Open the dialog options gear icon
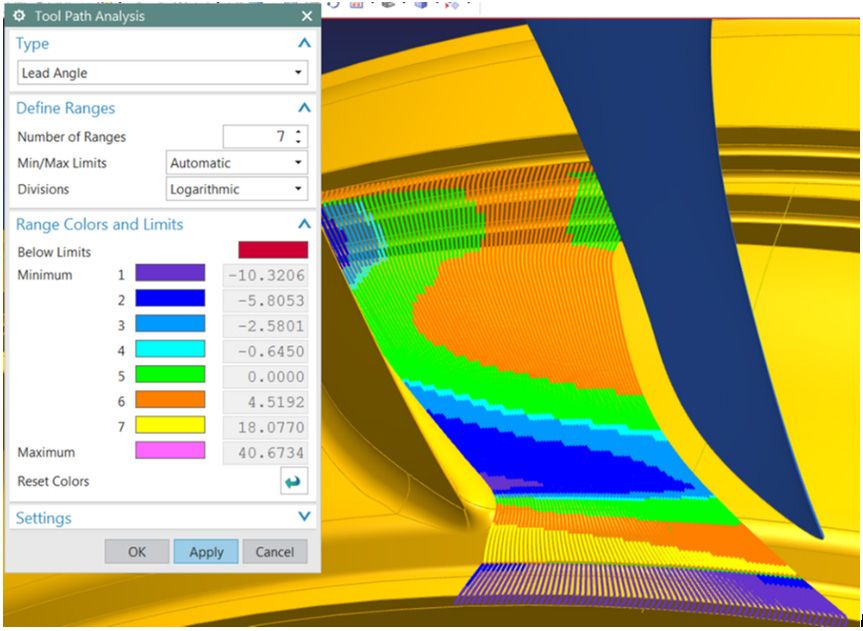This screenshot has width=863, height=631. coord(19,15)
